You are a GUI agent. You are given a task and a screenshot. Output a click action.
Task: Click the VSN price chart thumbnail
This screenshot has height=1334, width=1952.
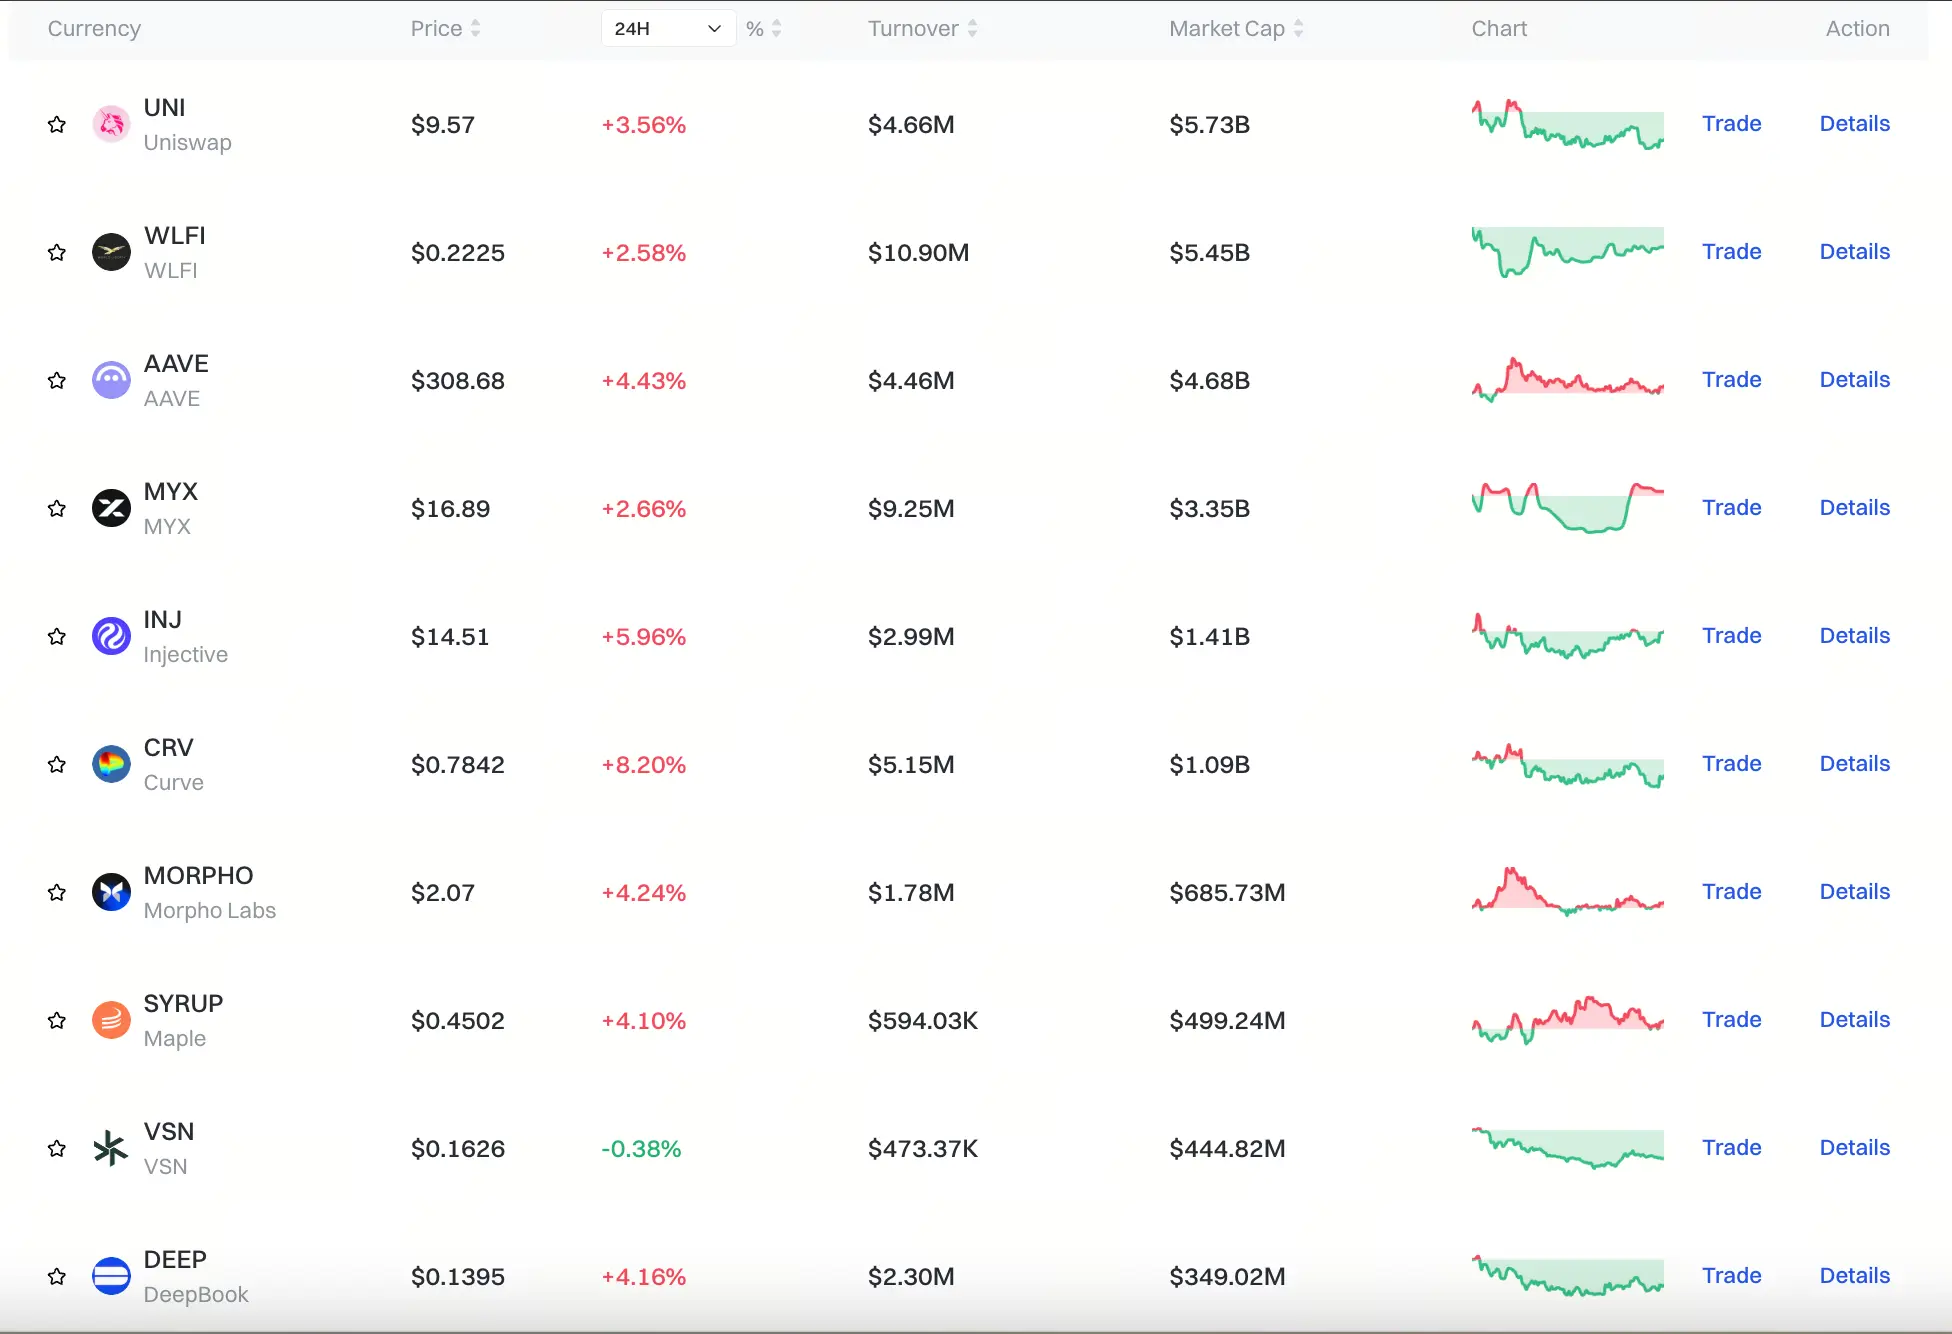(1567, 1148)
